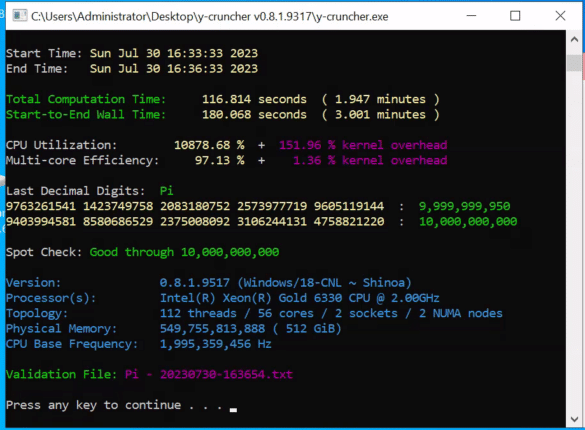Click the vertical scrollbar thumb
This screenshot has width=585, height=430.
click(574, 62)
